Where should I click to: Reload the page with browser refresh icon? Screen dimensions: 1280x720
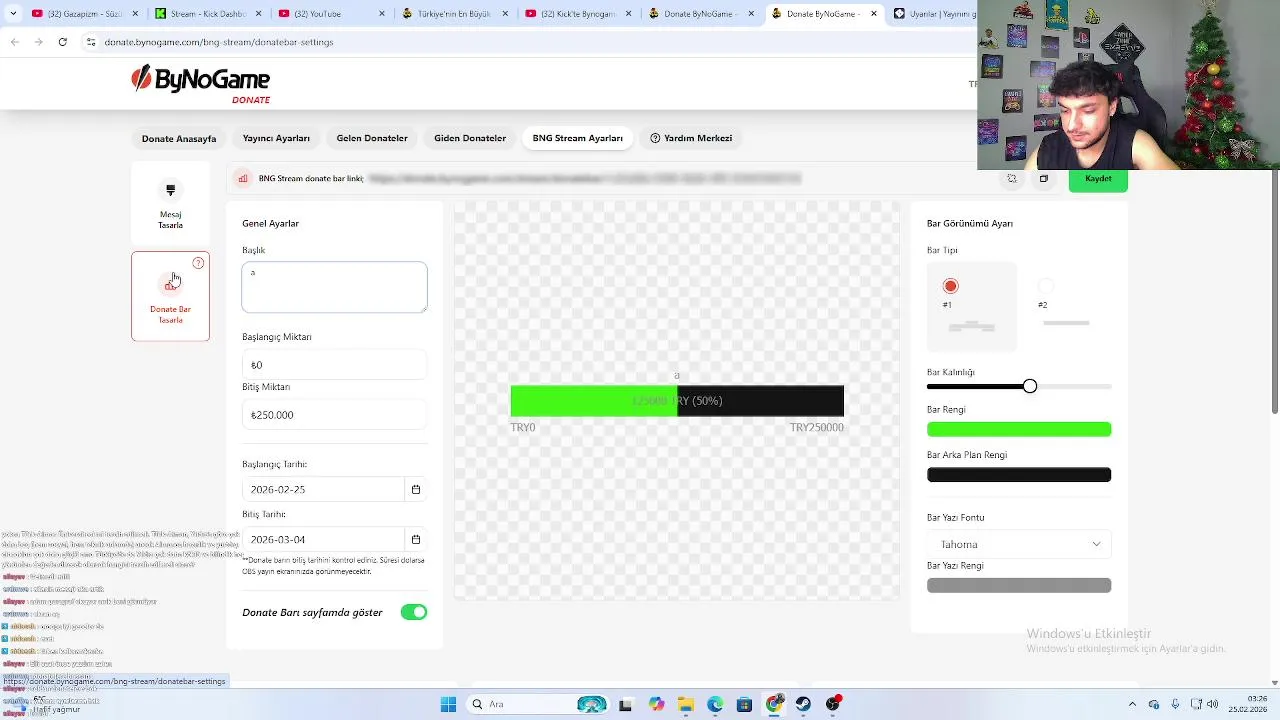(63, 42)
